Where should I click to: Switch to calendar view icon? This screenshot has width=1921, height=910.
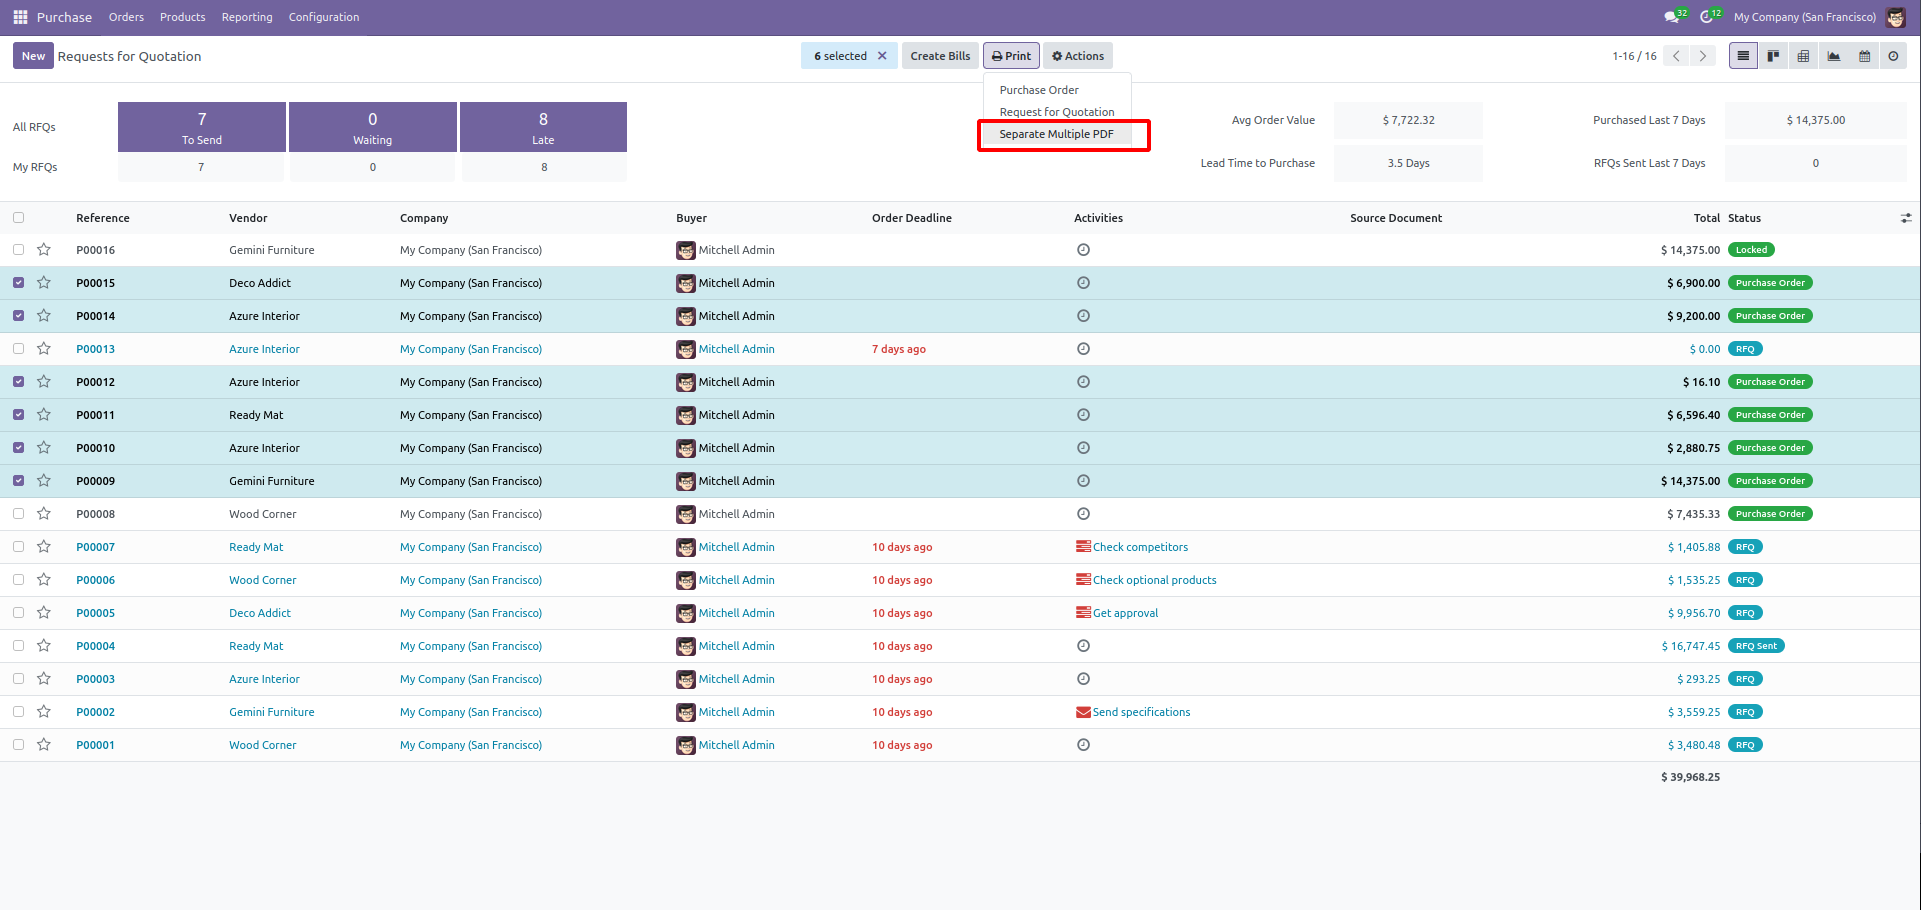[1864, 56]
